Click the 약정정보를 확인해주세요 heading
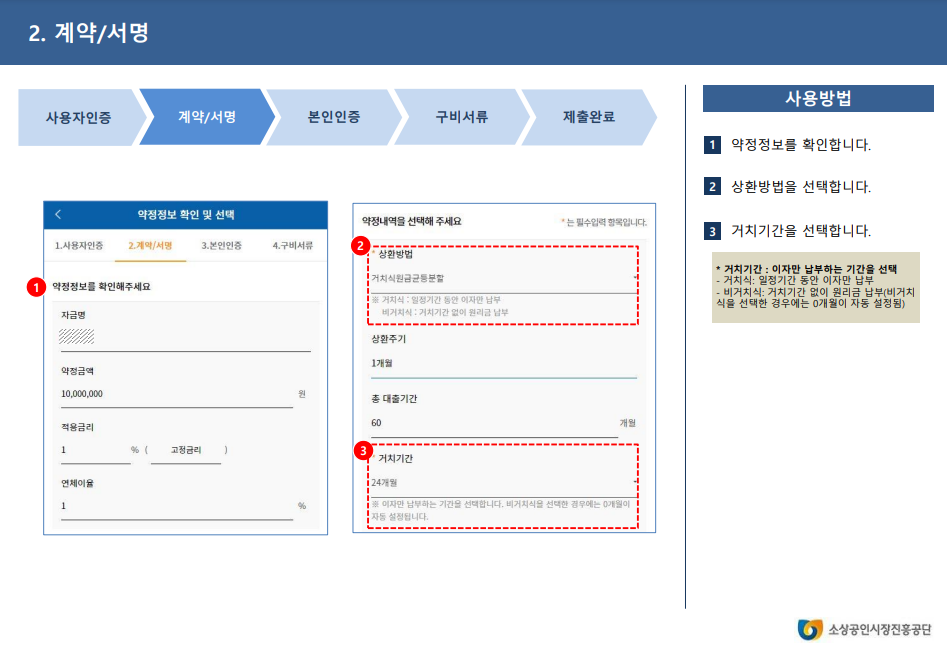Image resolution: width=947 pixels, height=645 pixels. pyautogui.click(x=101, y=286)
